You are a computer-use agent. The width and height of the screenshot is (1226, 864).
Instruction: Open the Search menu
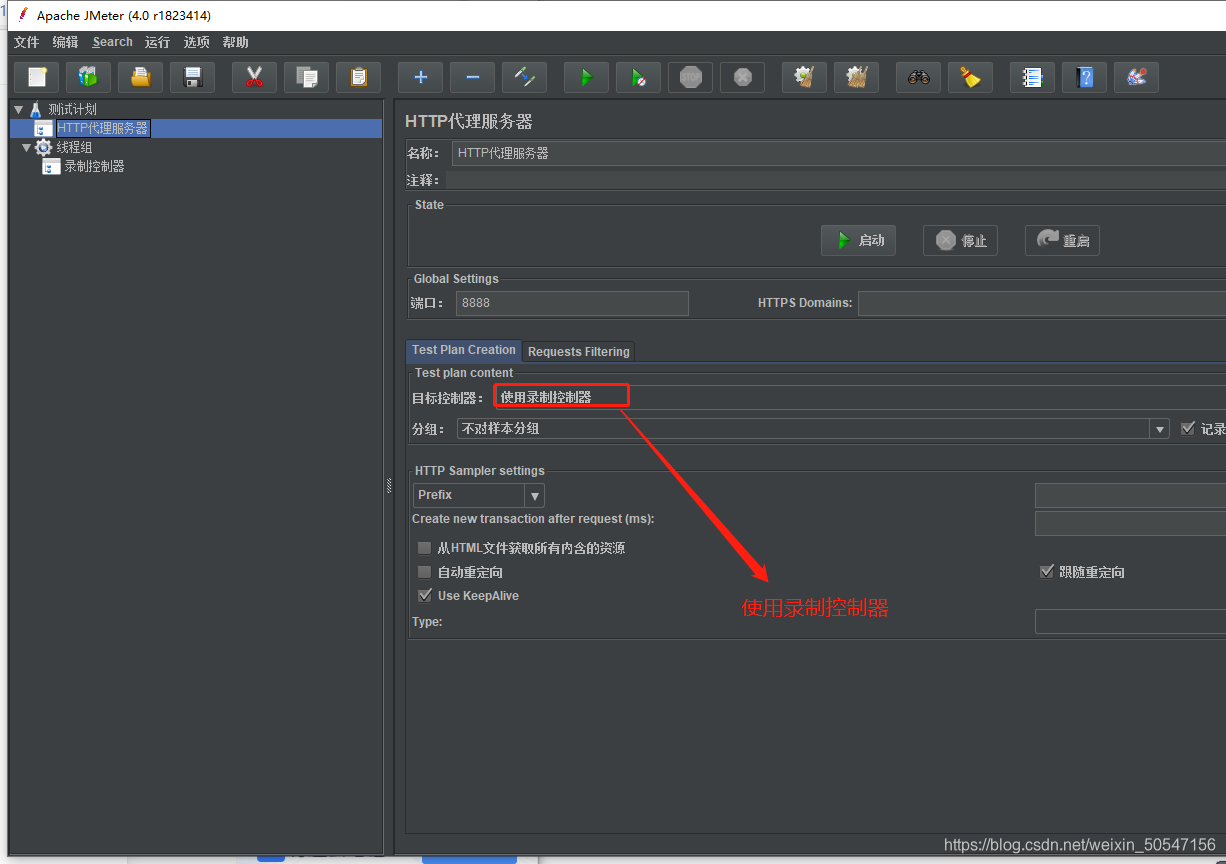click(x=112, y=42)
